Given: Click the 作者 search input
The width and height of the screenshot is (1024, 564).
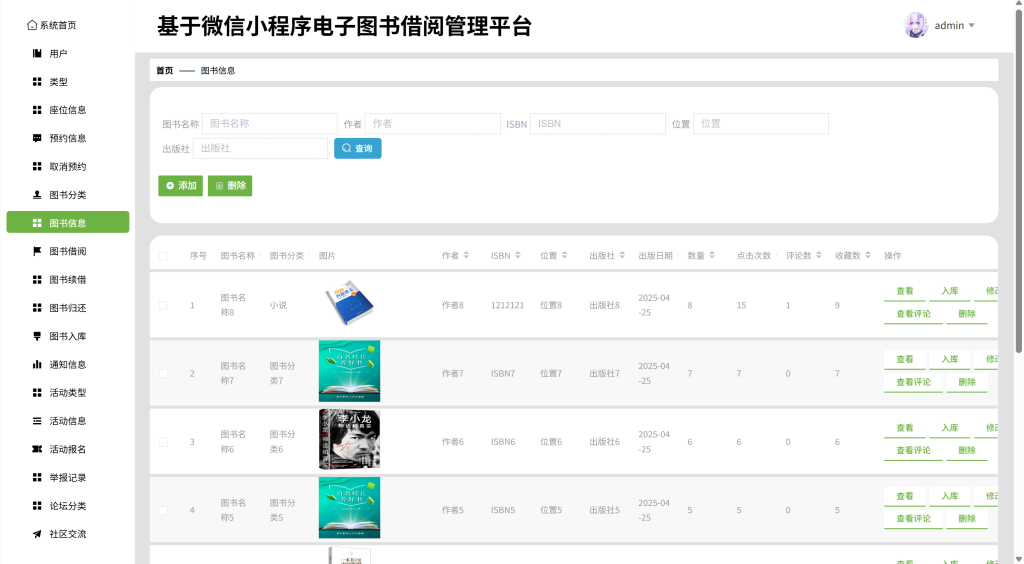Looking at the screenshot, I should point(433,123).
